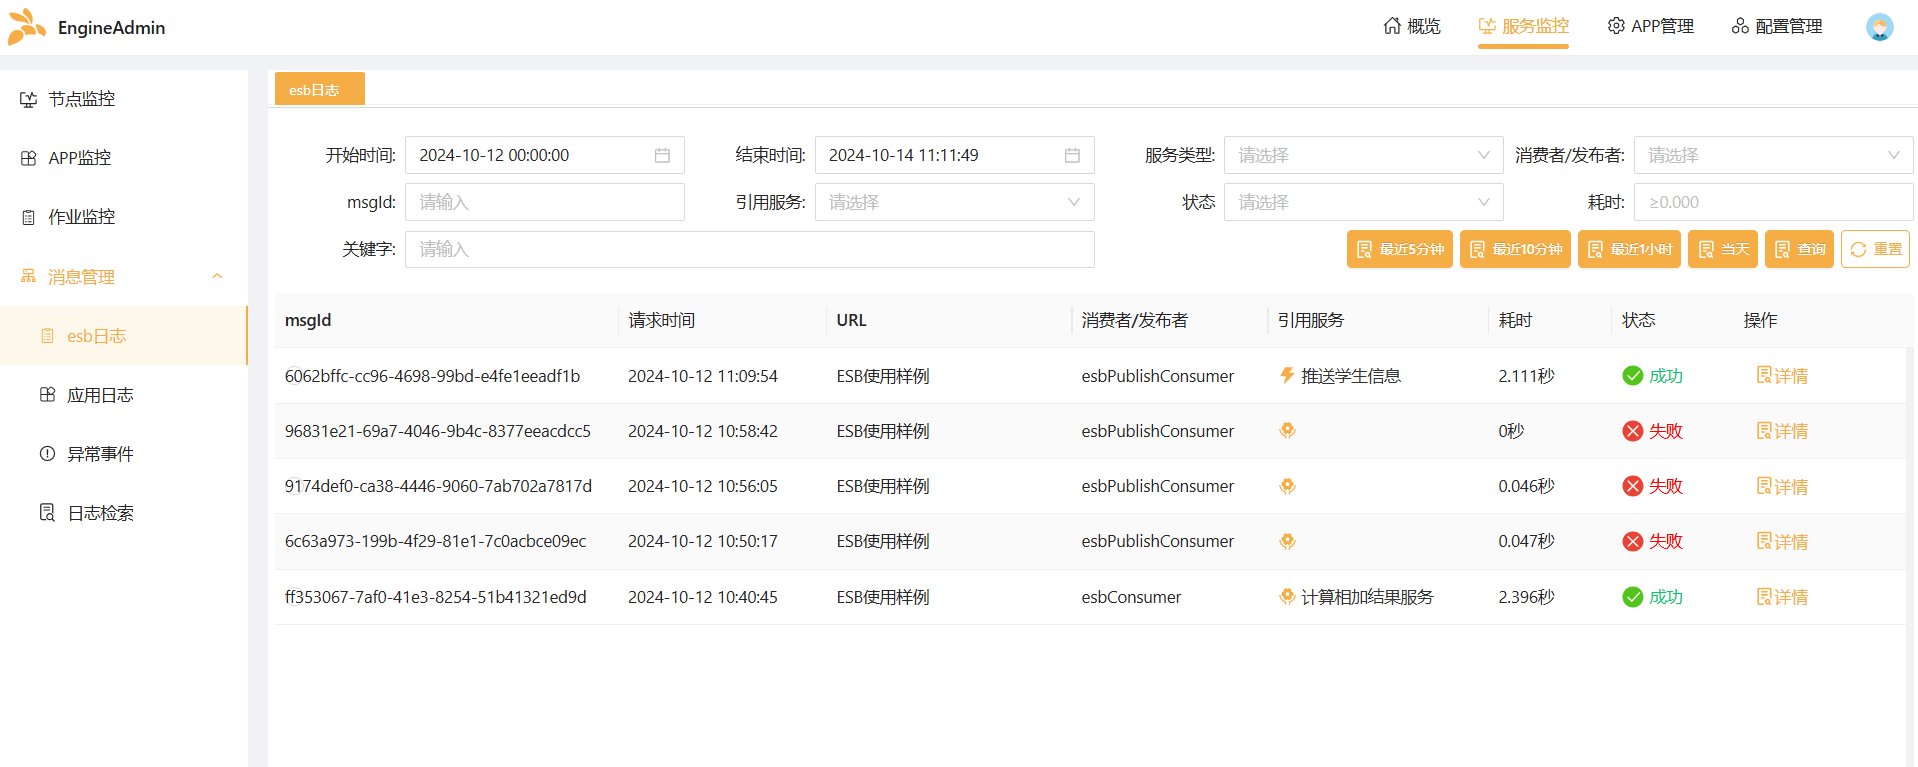Click the lightning icon beside 推送学生信息

click(x=1287, y=375)
